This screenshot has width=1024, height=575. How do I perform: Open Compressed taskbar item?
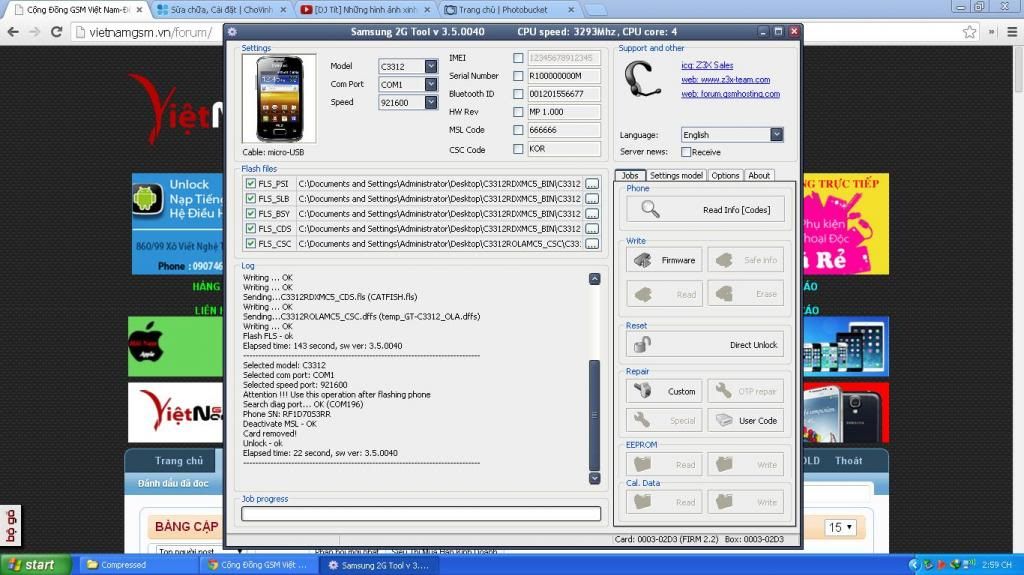click(139, 565)
